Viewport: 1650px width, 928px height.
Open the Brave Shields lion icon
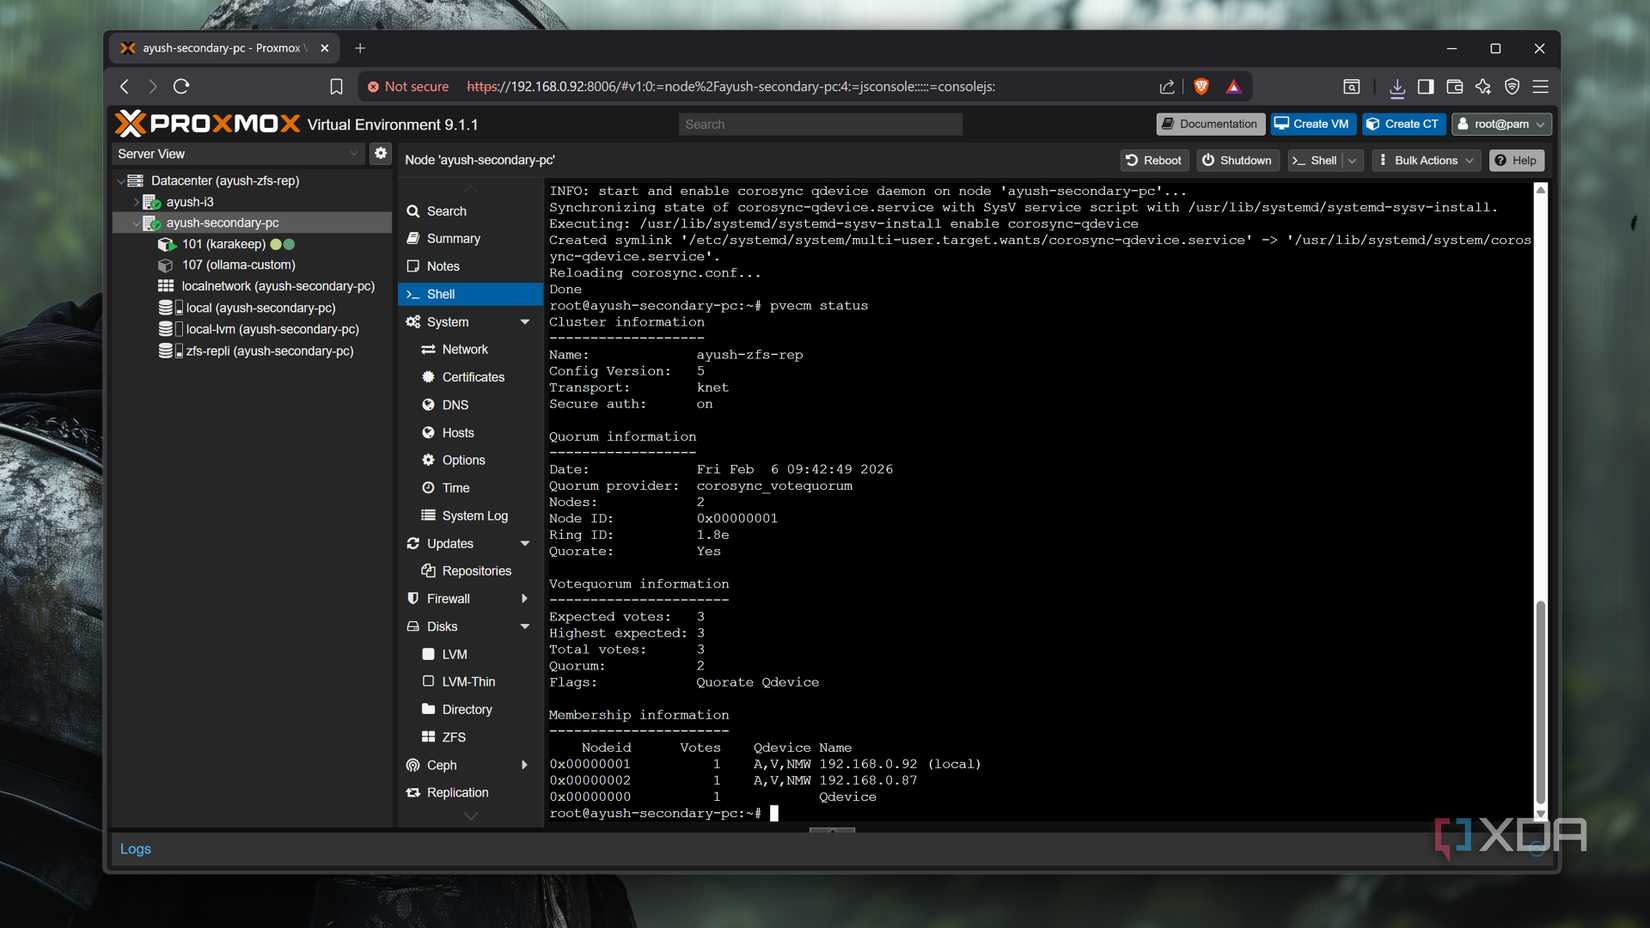pos(1201,86)
